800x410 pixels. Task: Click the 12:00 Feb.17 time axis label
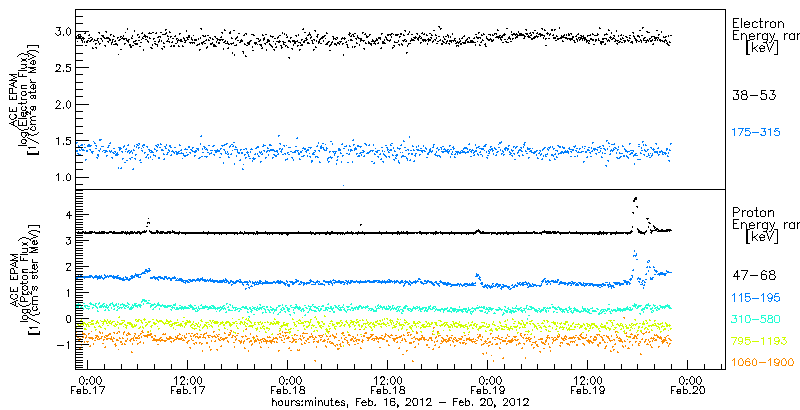pyautogui.click(x=187, y=385)
